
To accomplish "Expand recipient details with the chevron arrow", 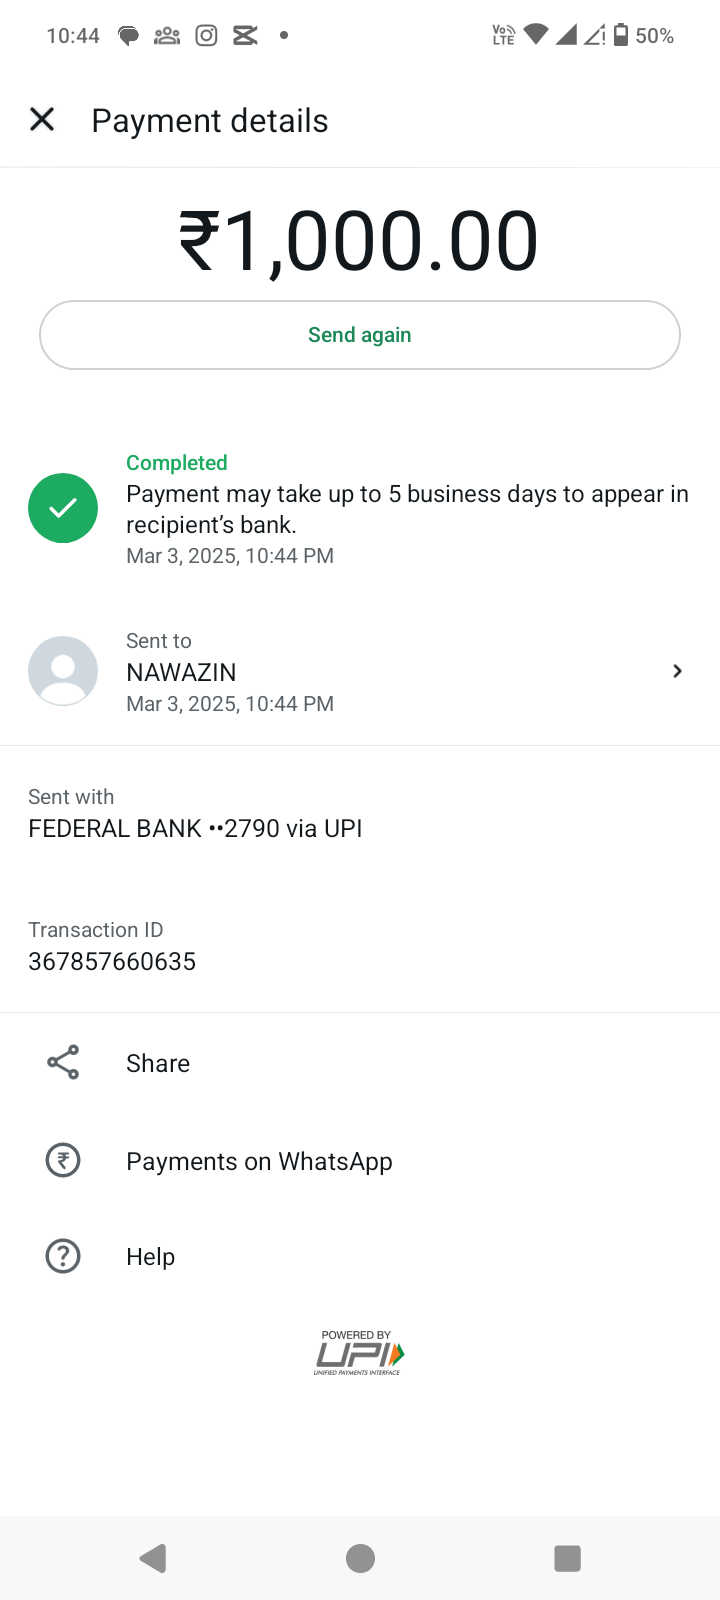I will (x=677, y=671).
